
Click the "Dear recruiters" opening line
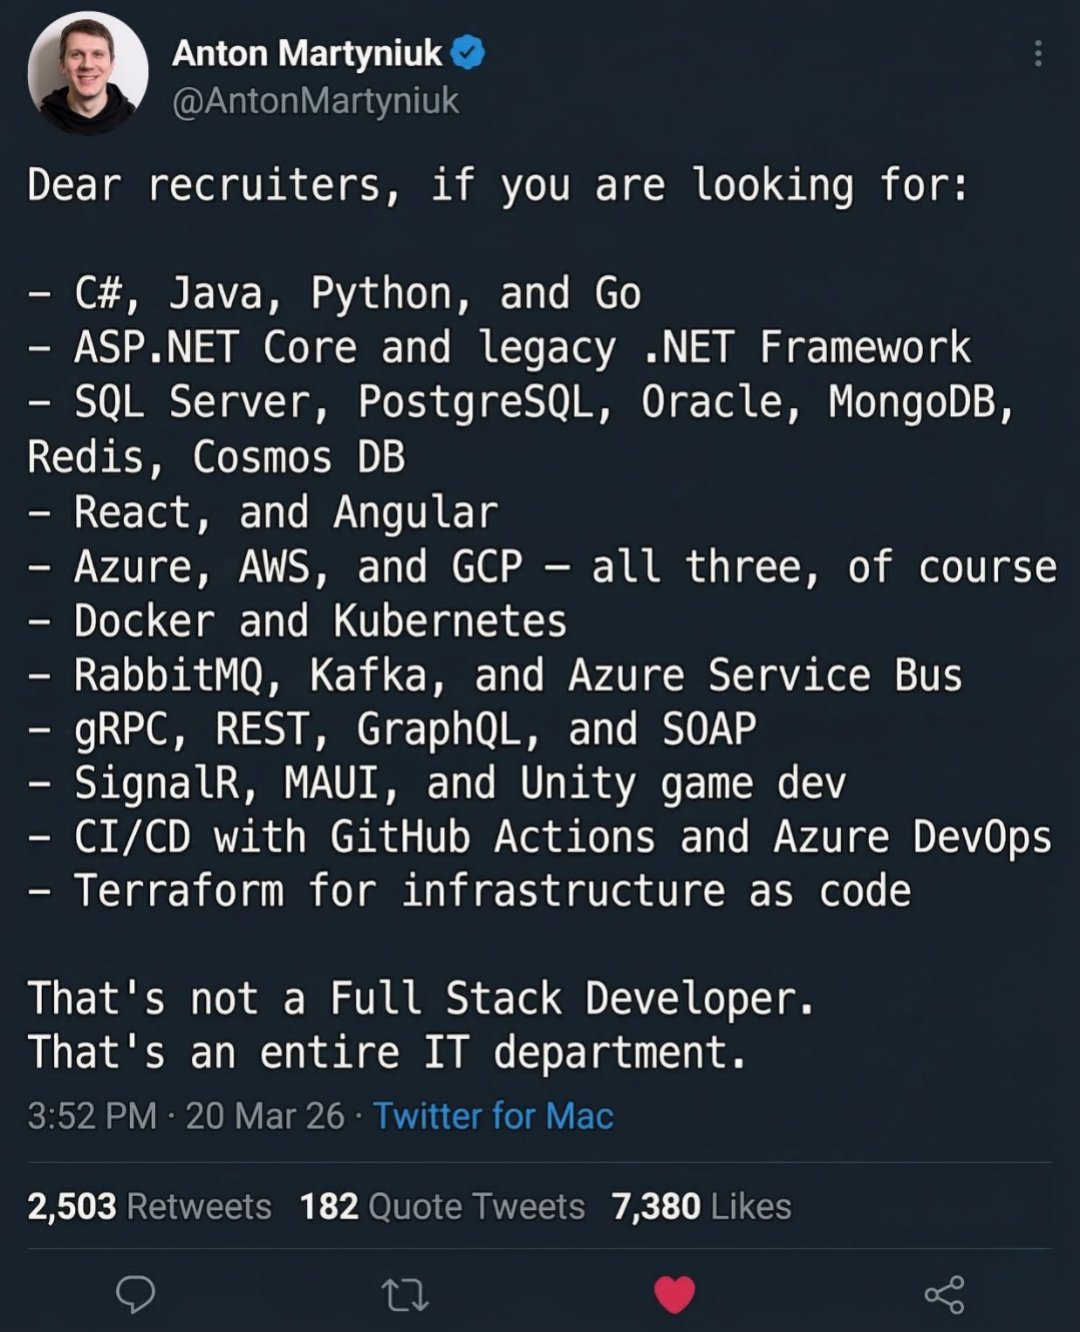click(x=497, y=186)
